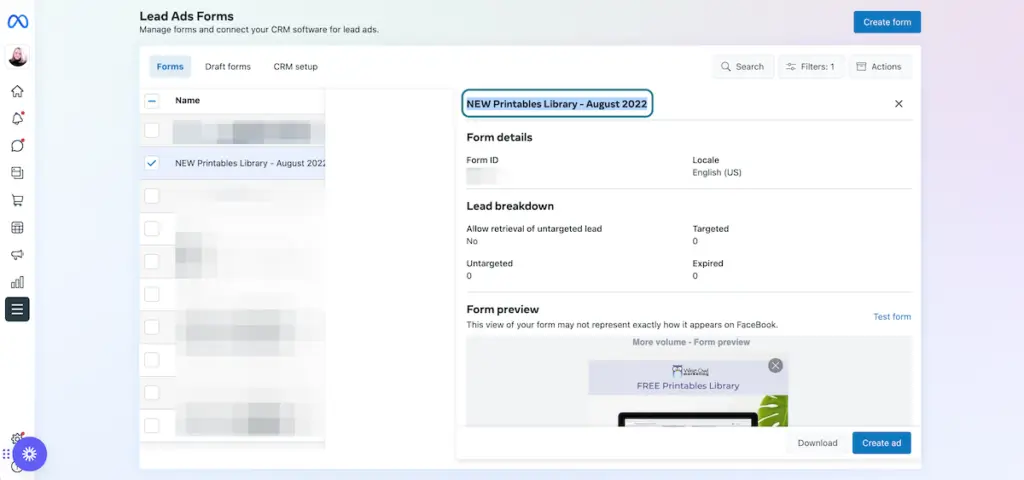The image size is (1024, 480).
Task: Click the Targeted label
Action: [x=711, y=229]
